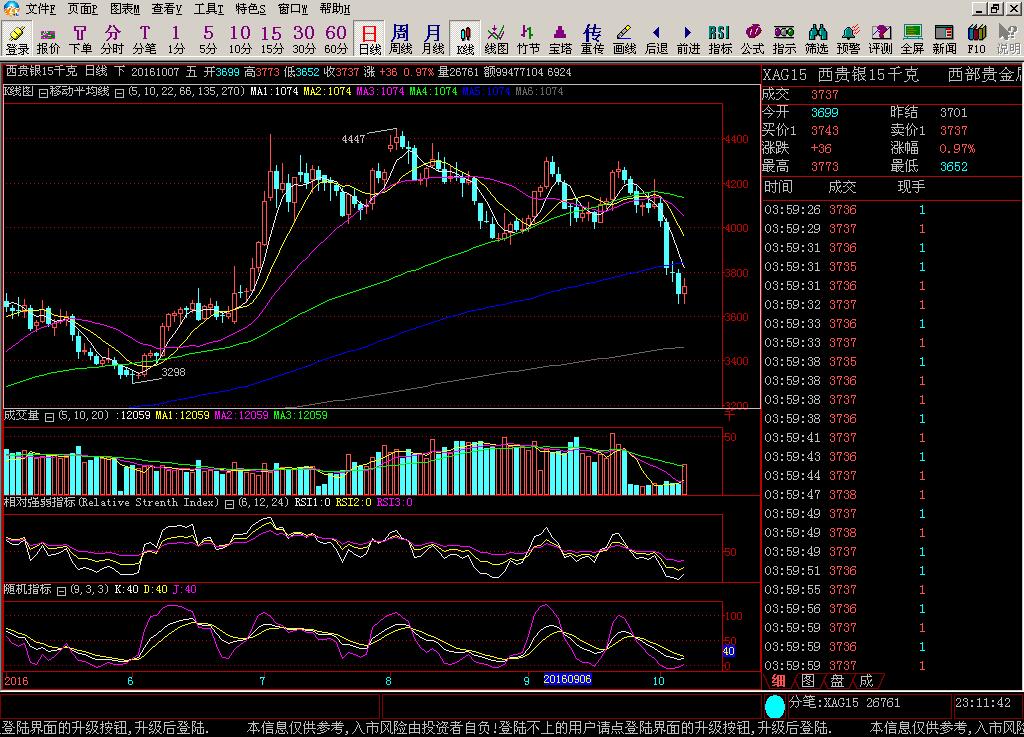Image resolution: width=1024 pixels, height=737 pixels.
Task: Switch to 线图 line chart type
Action: pyautogui.click(x=496, y=39)
